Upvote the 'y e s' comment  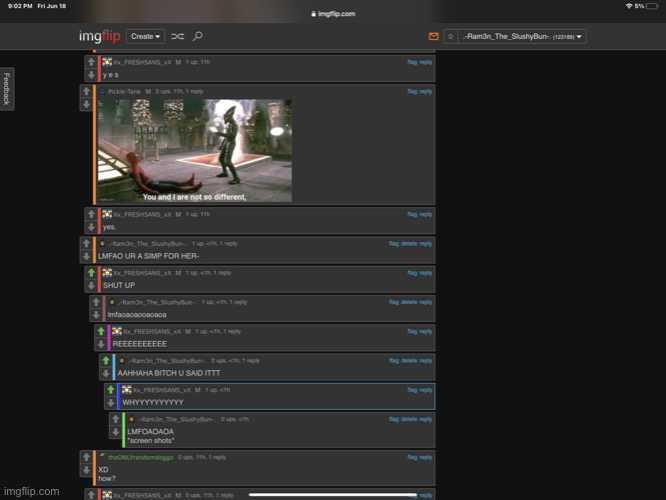point(91,62)
